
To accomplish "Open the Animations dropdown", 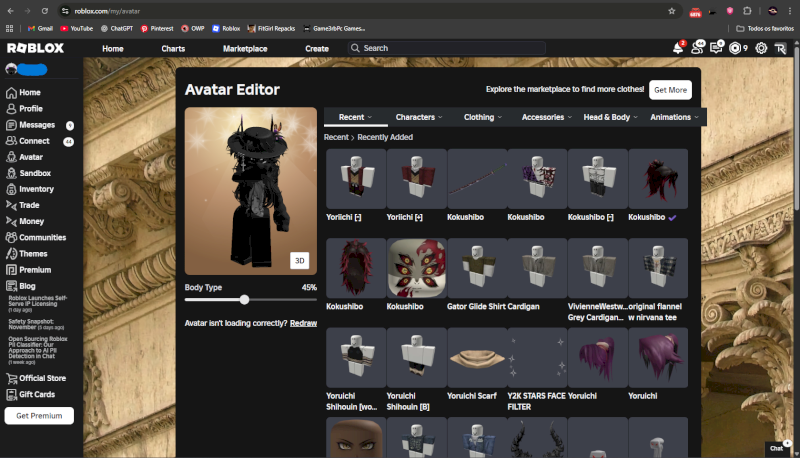I will (674, 117).
